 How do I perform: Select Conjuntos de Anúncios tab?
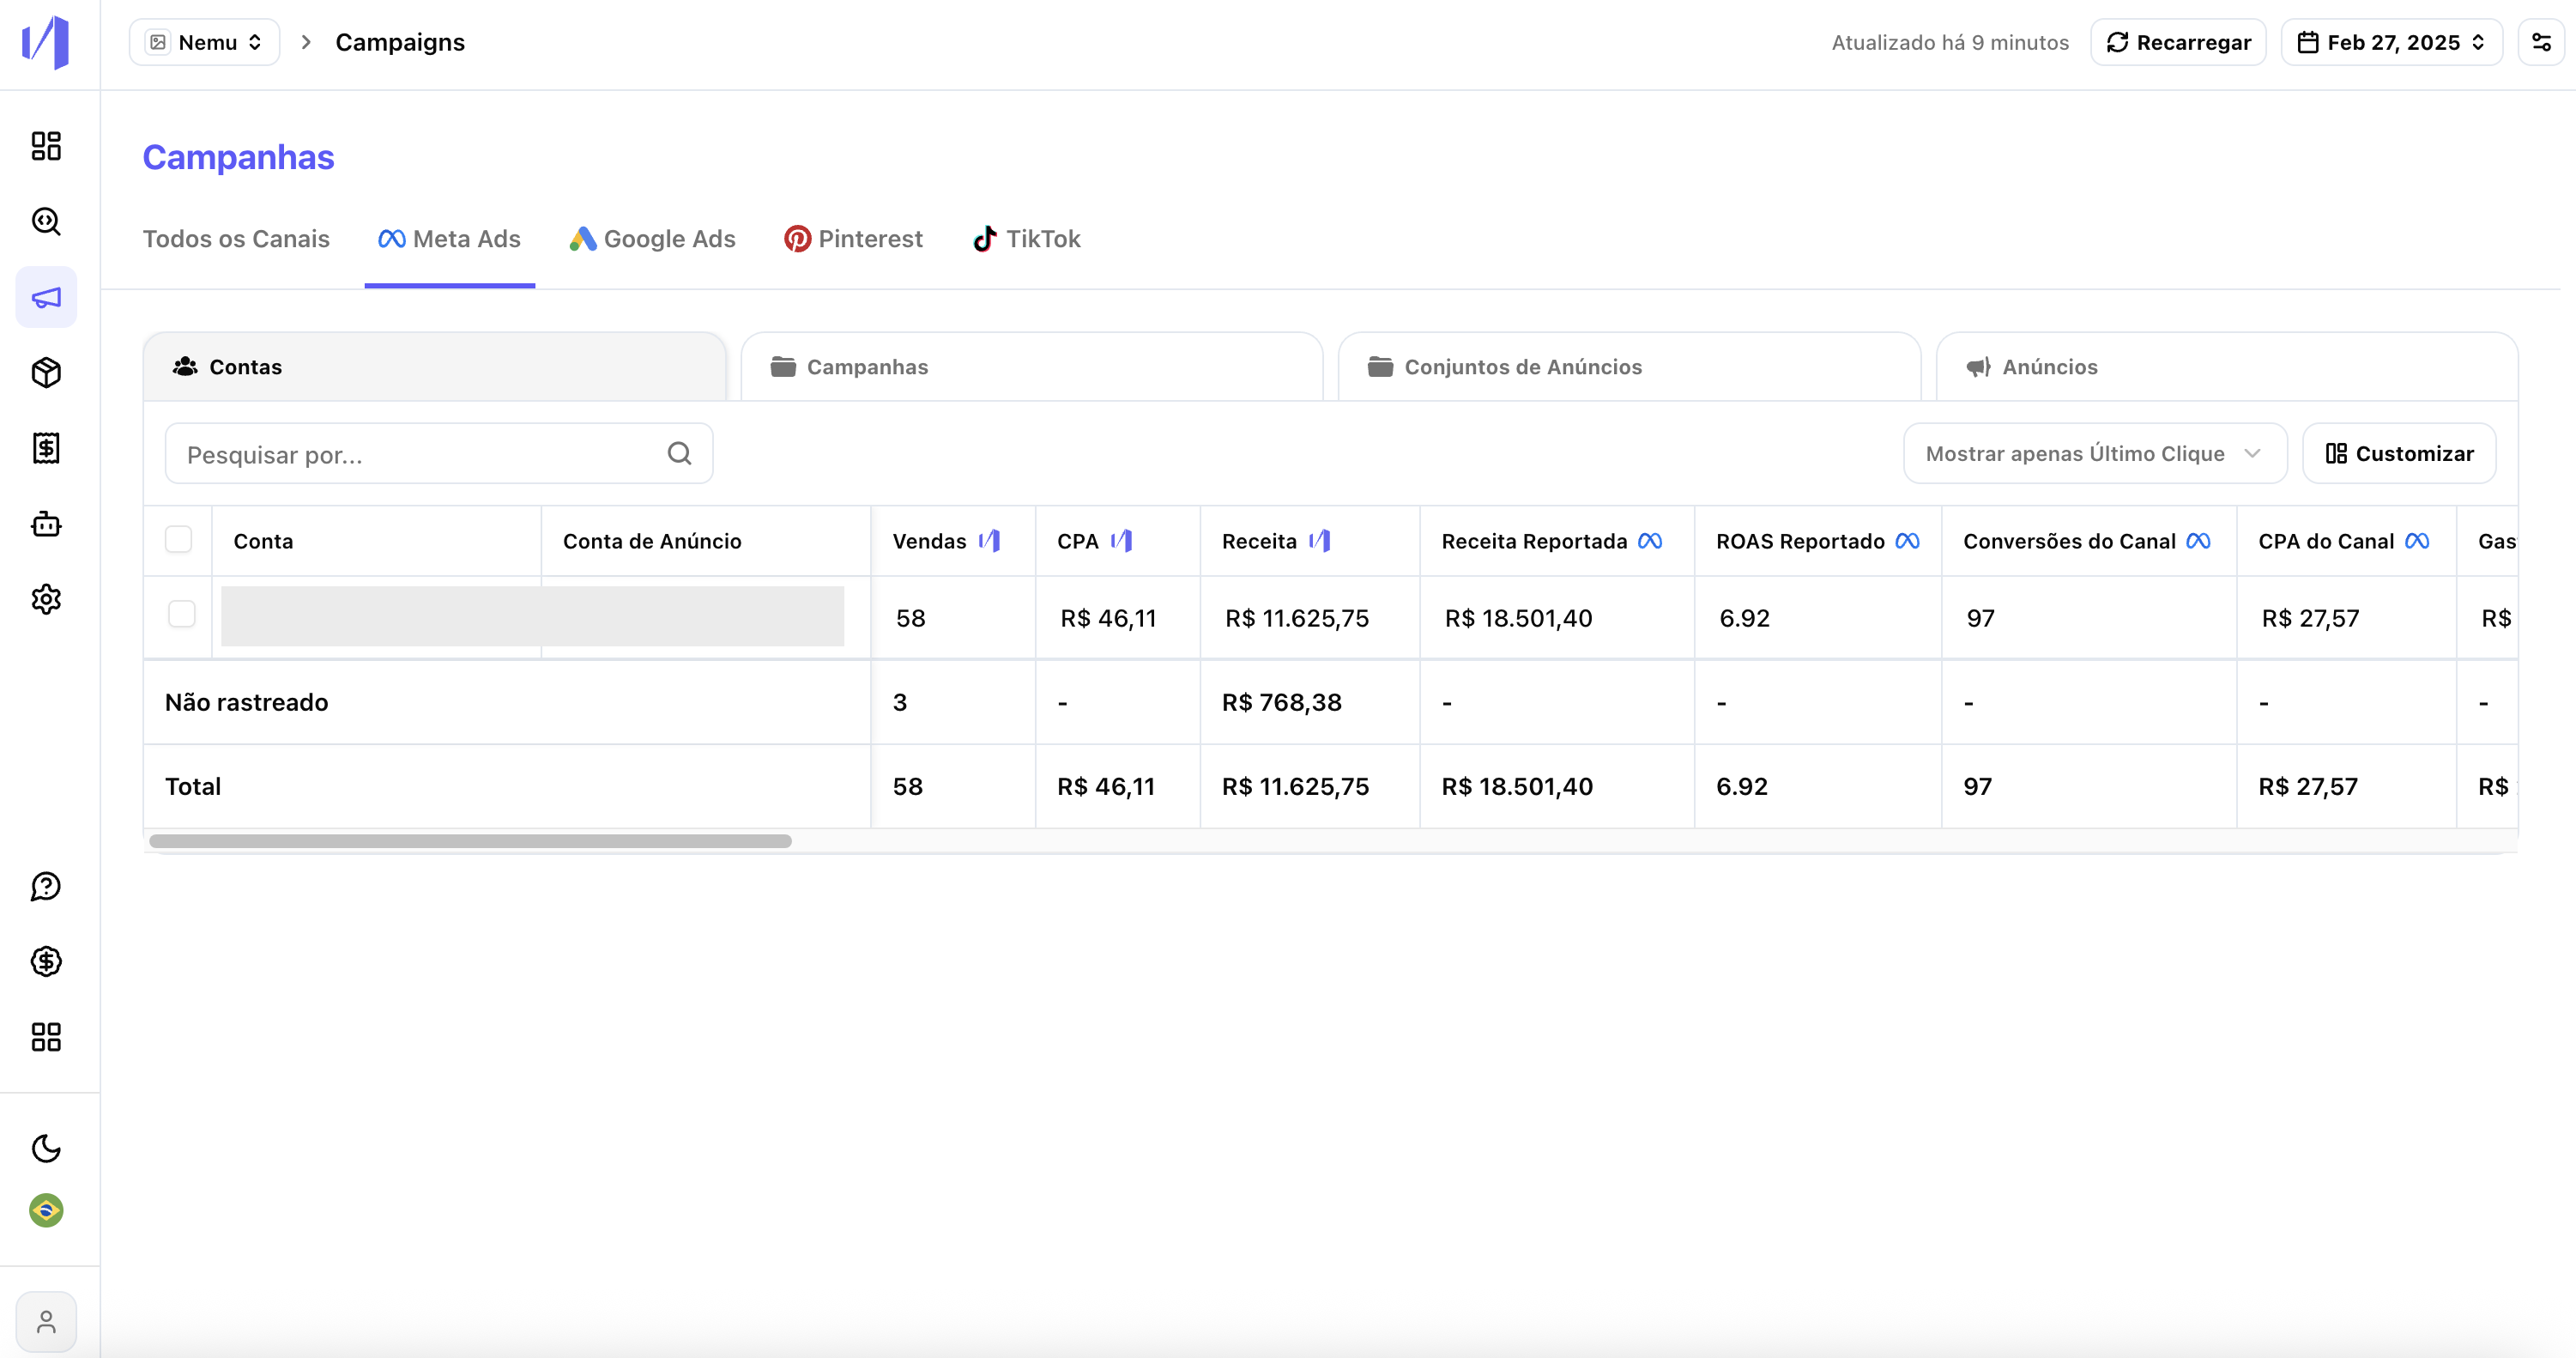pos(1630,367)
